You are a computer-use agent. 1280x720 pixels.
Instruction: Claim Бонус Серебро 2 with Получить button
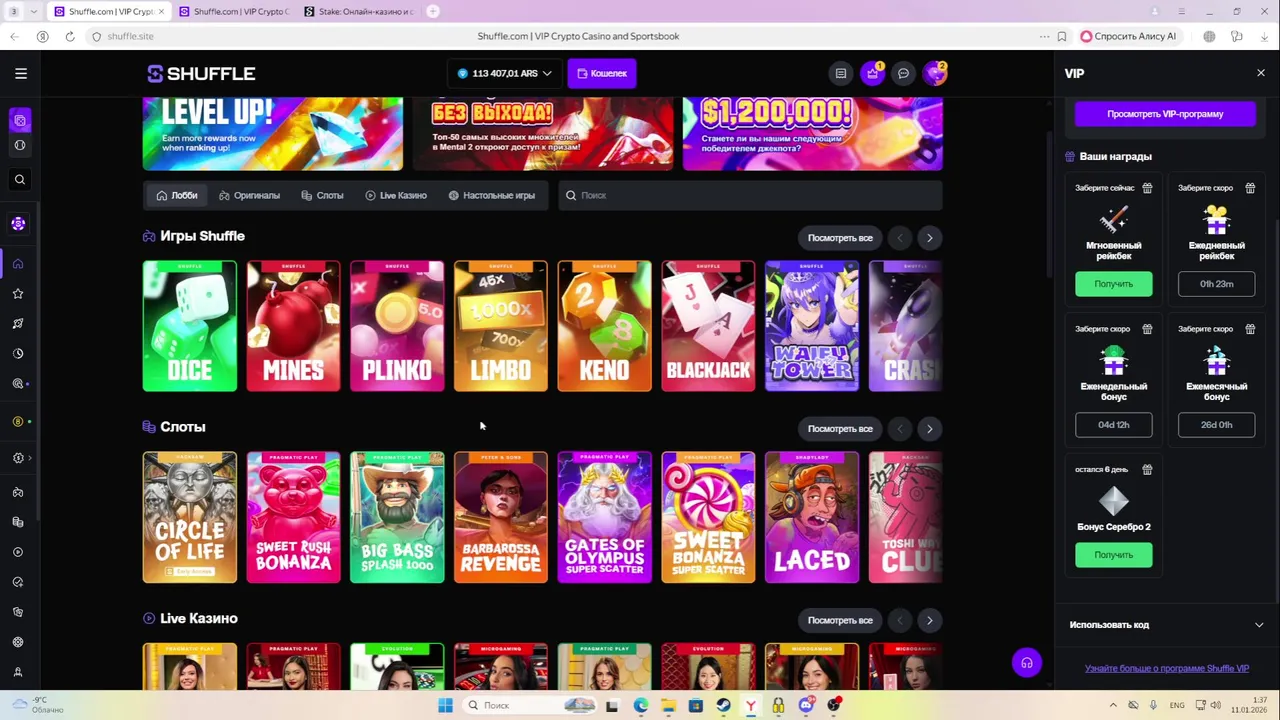[1114, 555]
